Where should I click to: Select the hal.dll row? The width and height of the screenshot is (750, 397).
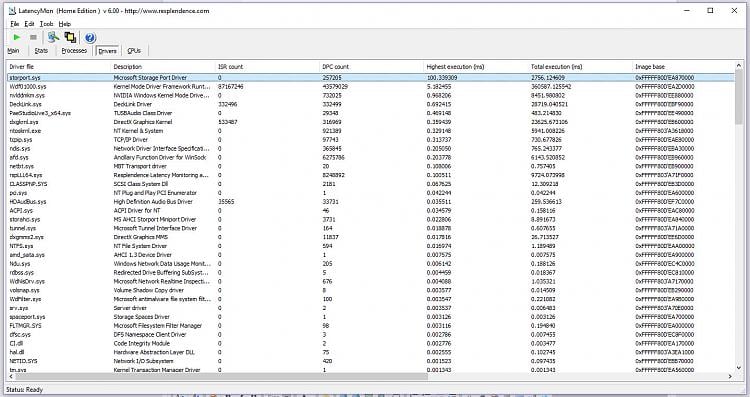371,352
